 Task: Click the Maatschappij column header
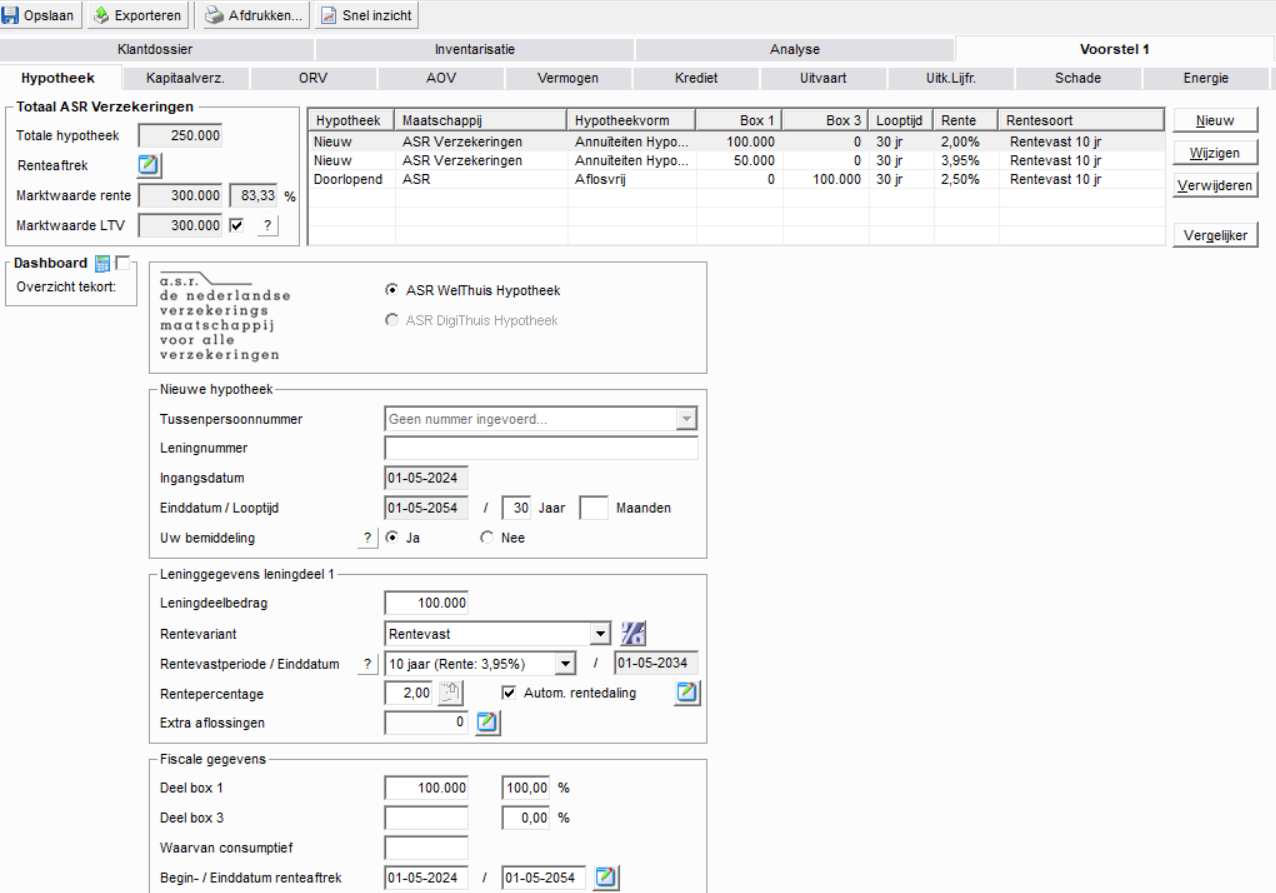click(x=481, y=120)
